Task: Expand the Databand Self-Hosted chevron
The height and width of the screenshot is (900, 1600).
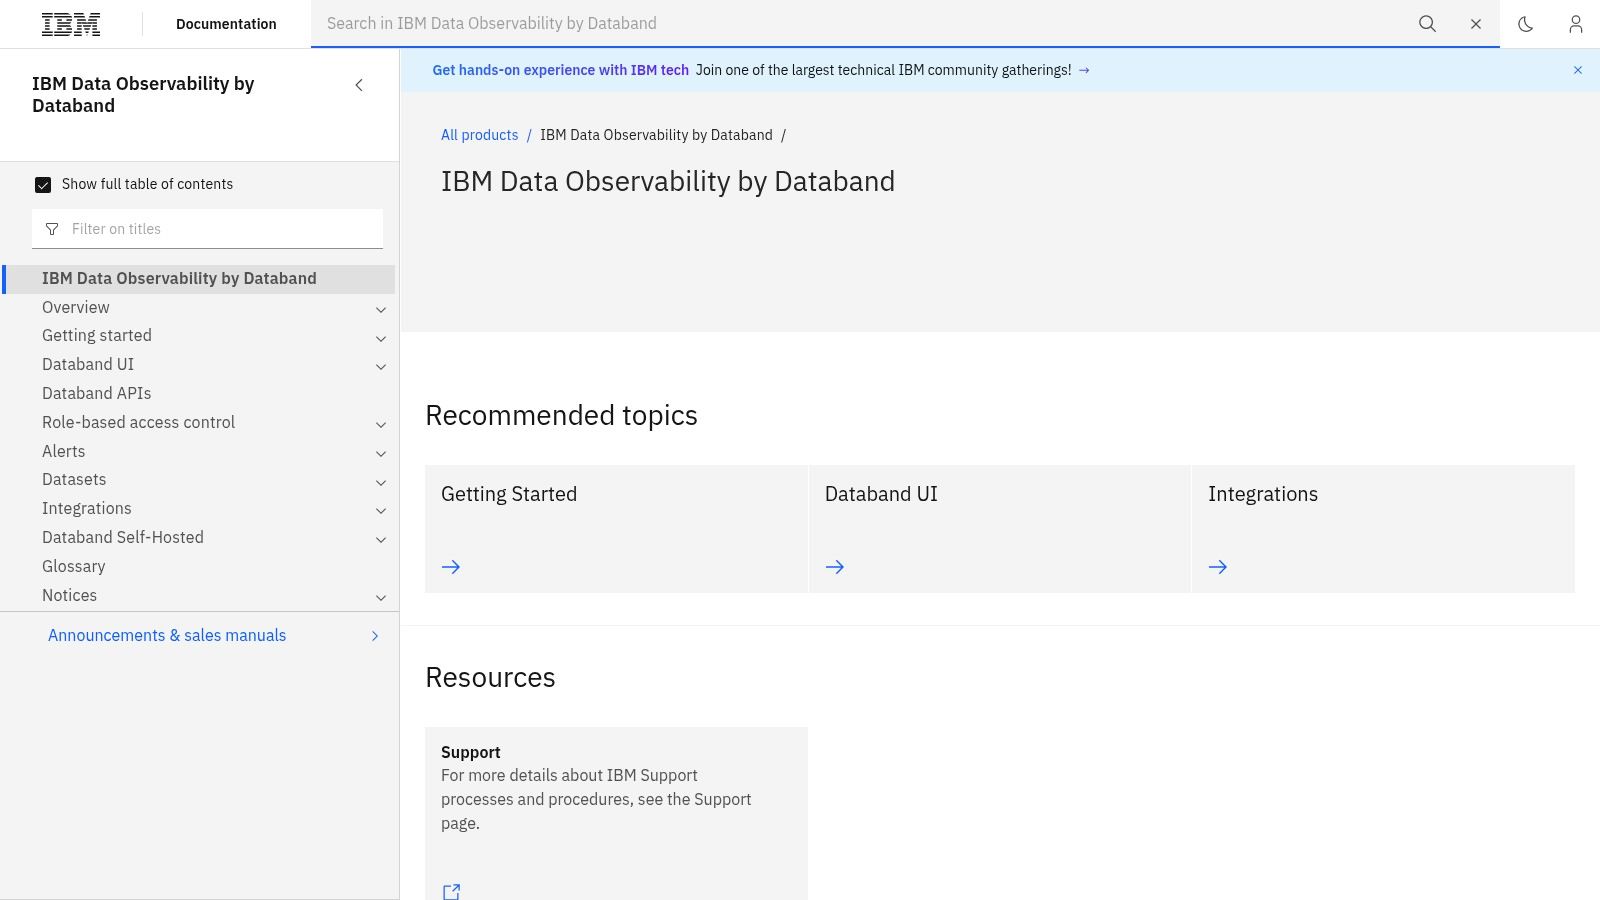Action: click(381, 540)
